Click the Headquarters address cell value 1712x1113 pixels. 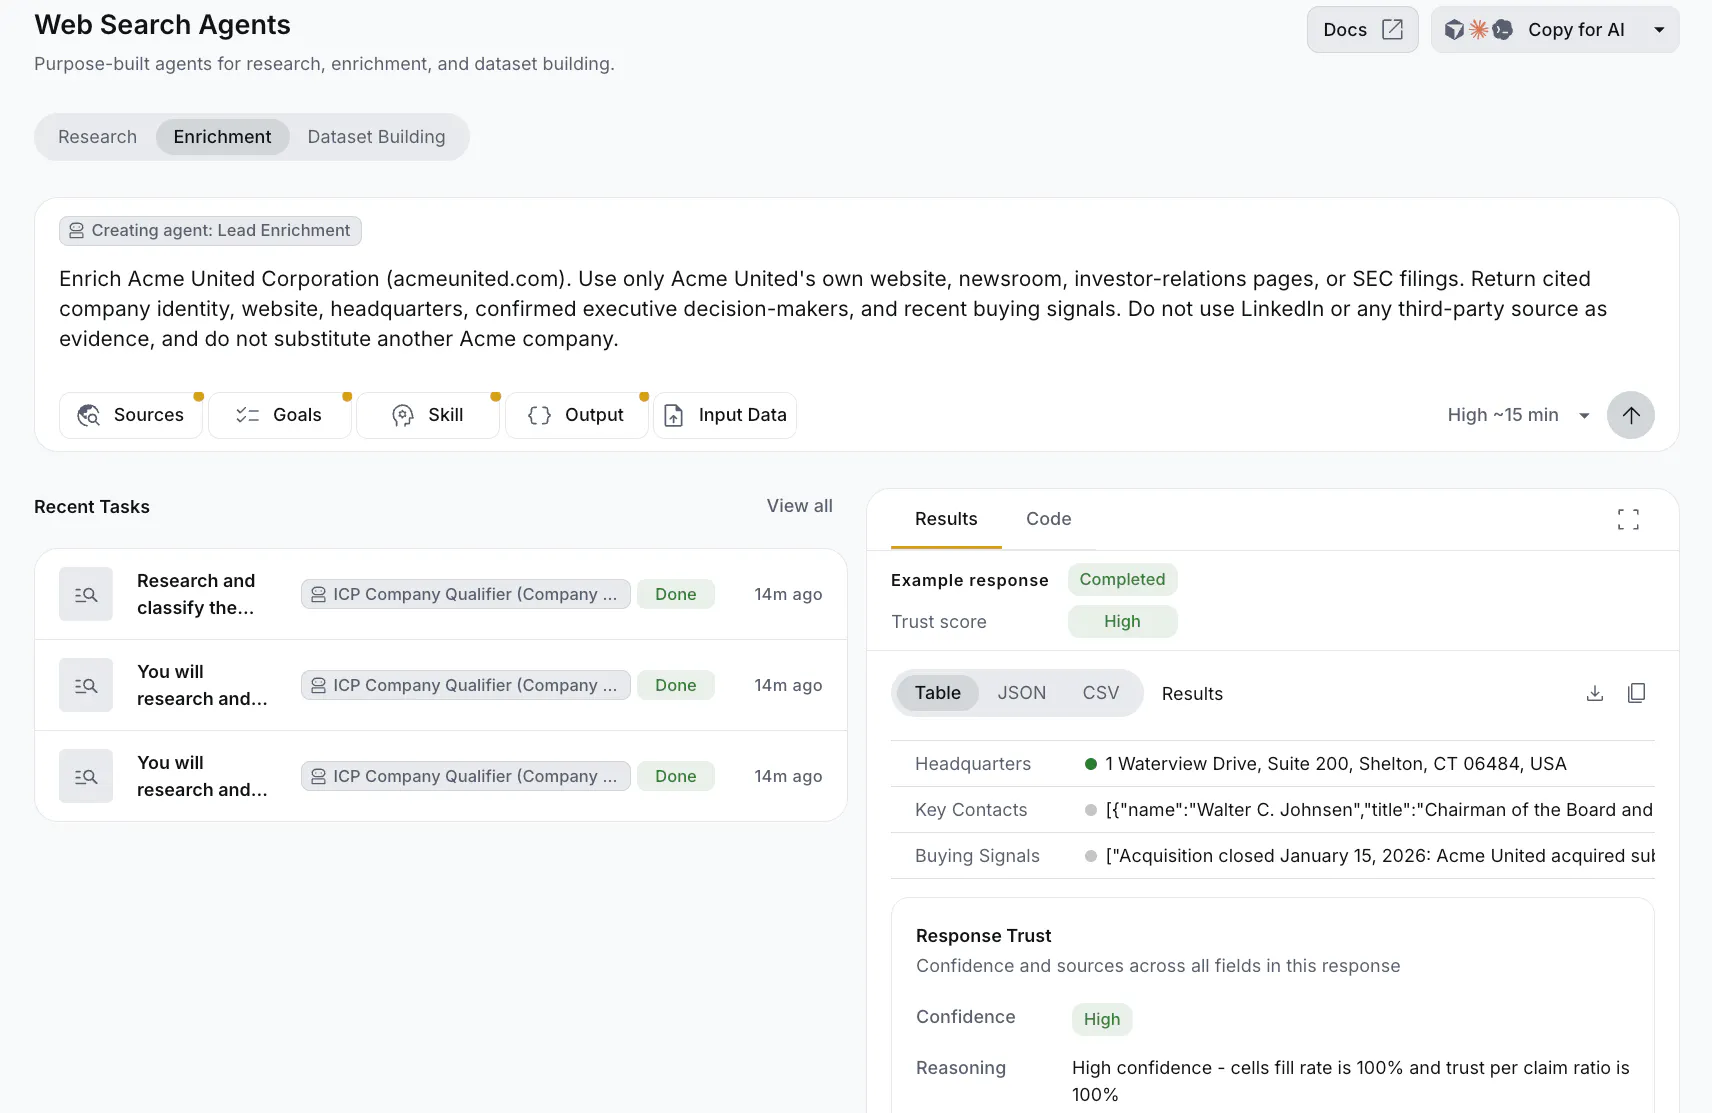point(1335,764)
